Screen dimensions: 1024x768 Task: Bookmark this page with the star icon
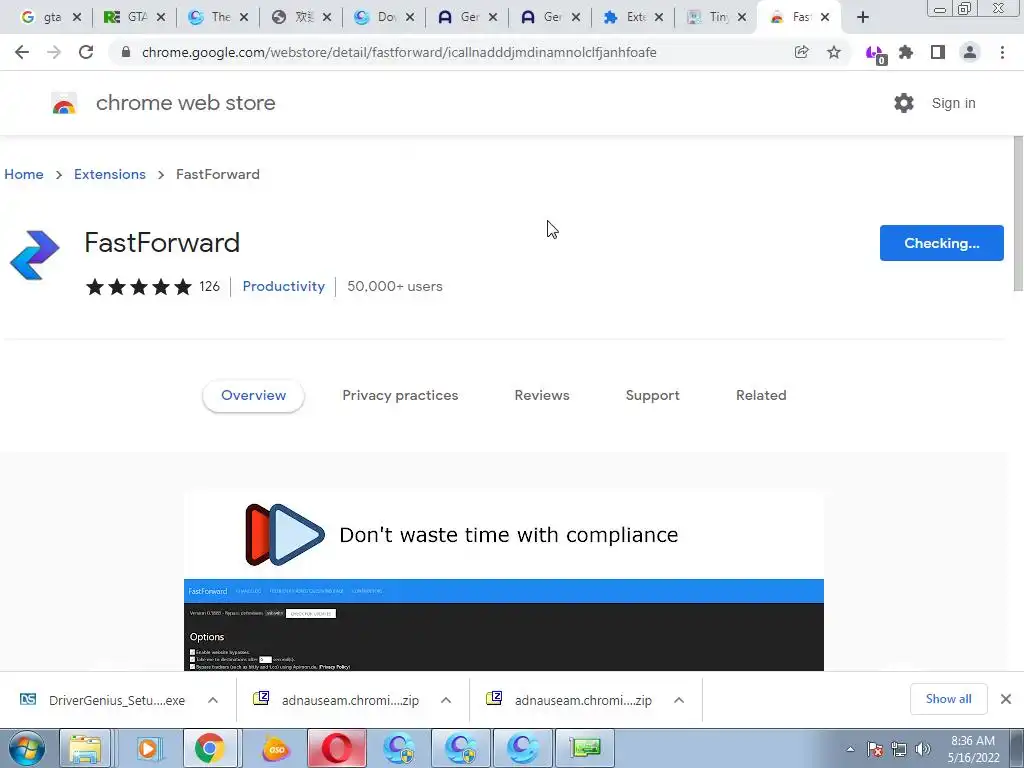point(834,52)
